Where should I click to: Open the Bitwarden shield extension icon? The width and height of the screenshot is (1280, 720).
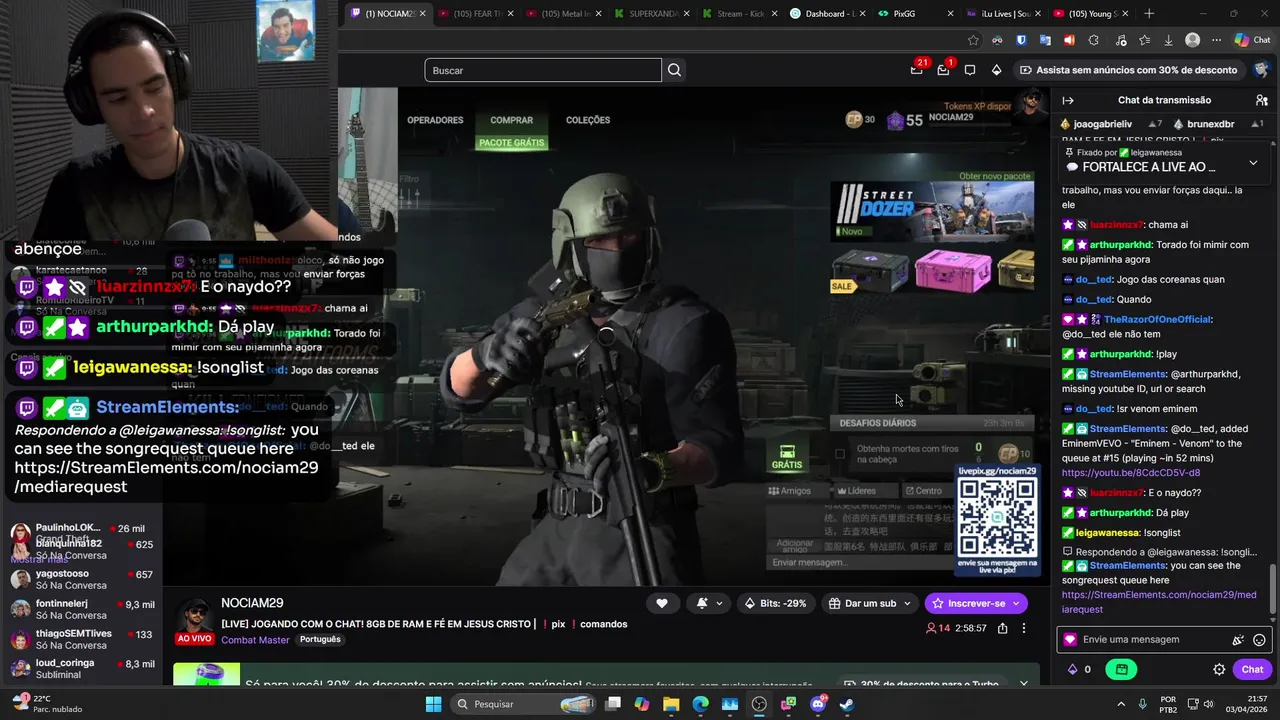pyautogui.click(x=1021, y=40)
